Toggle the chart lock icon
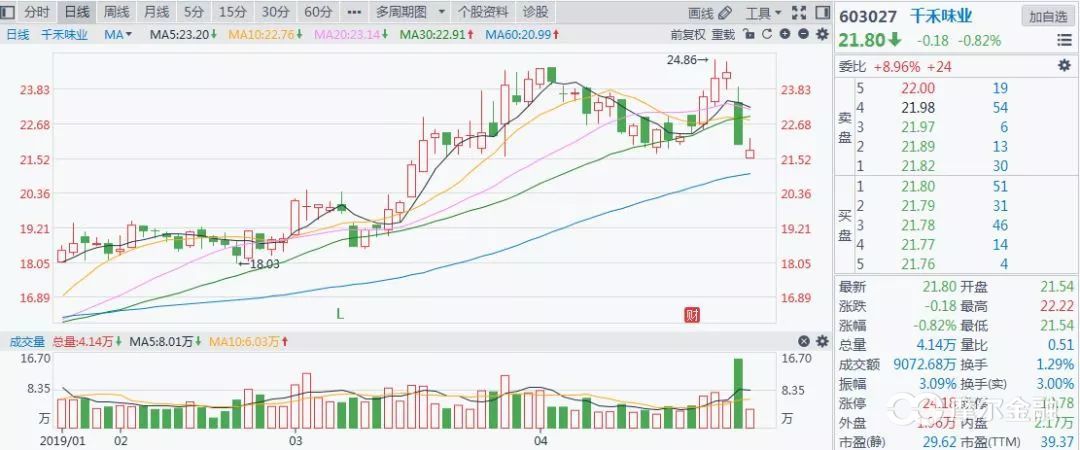The height and width of the screenshot is (450, 1080). point(748,34)
